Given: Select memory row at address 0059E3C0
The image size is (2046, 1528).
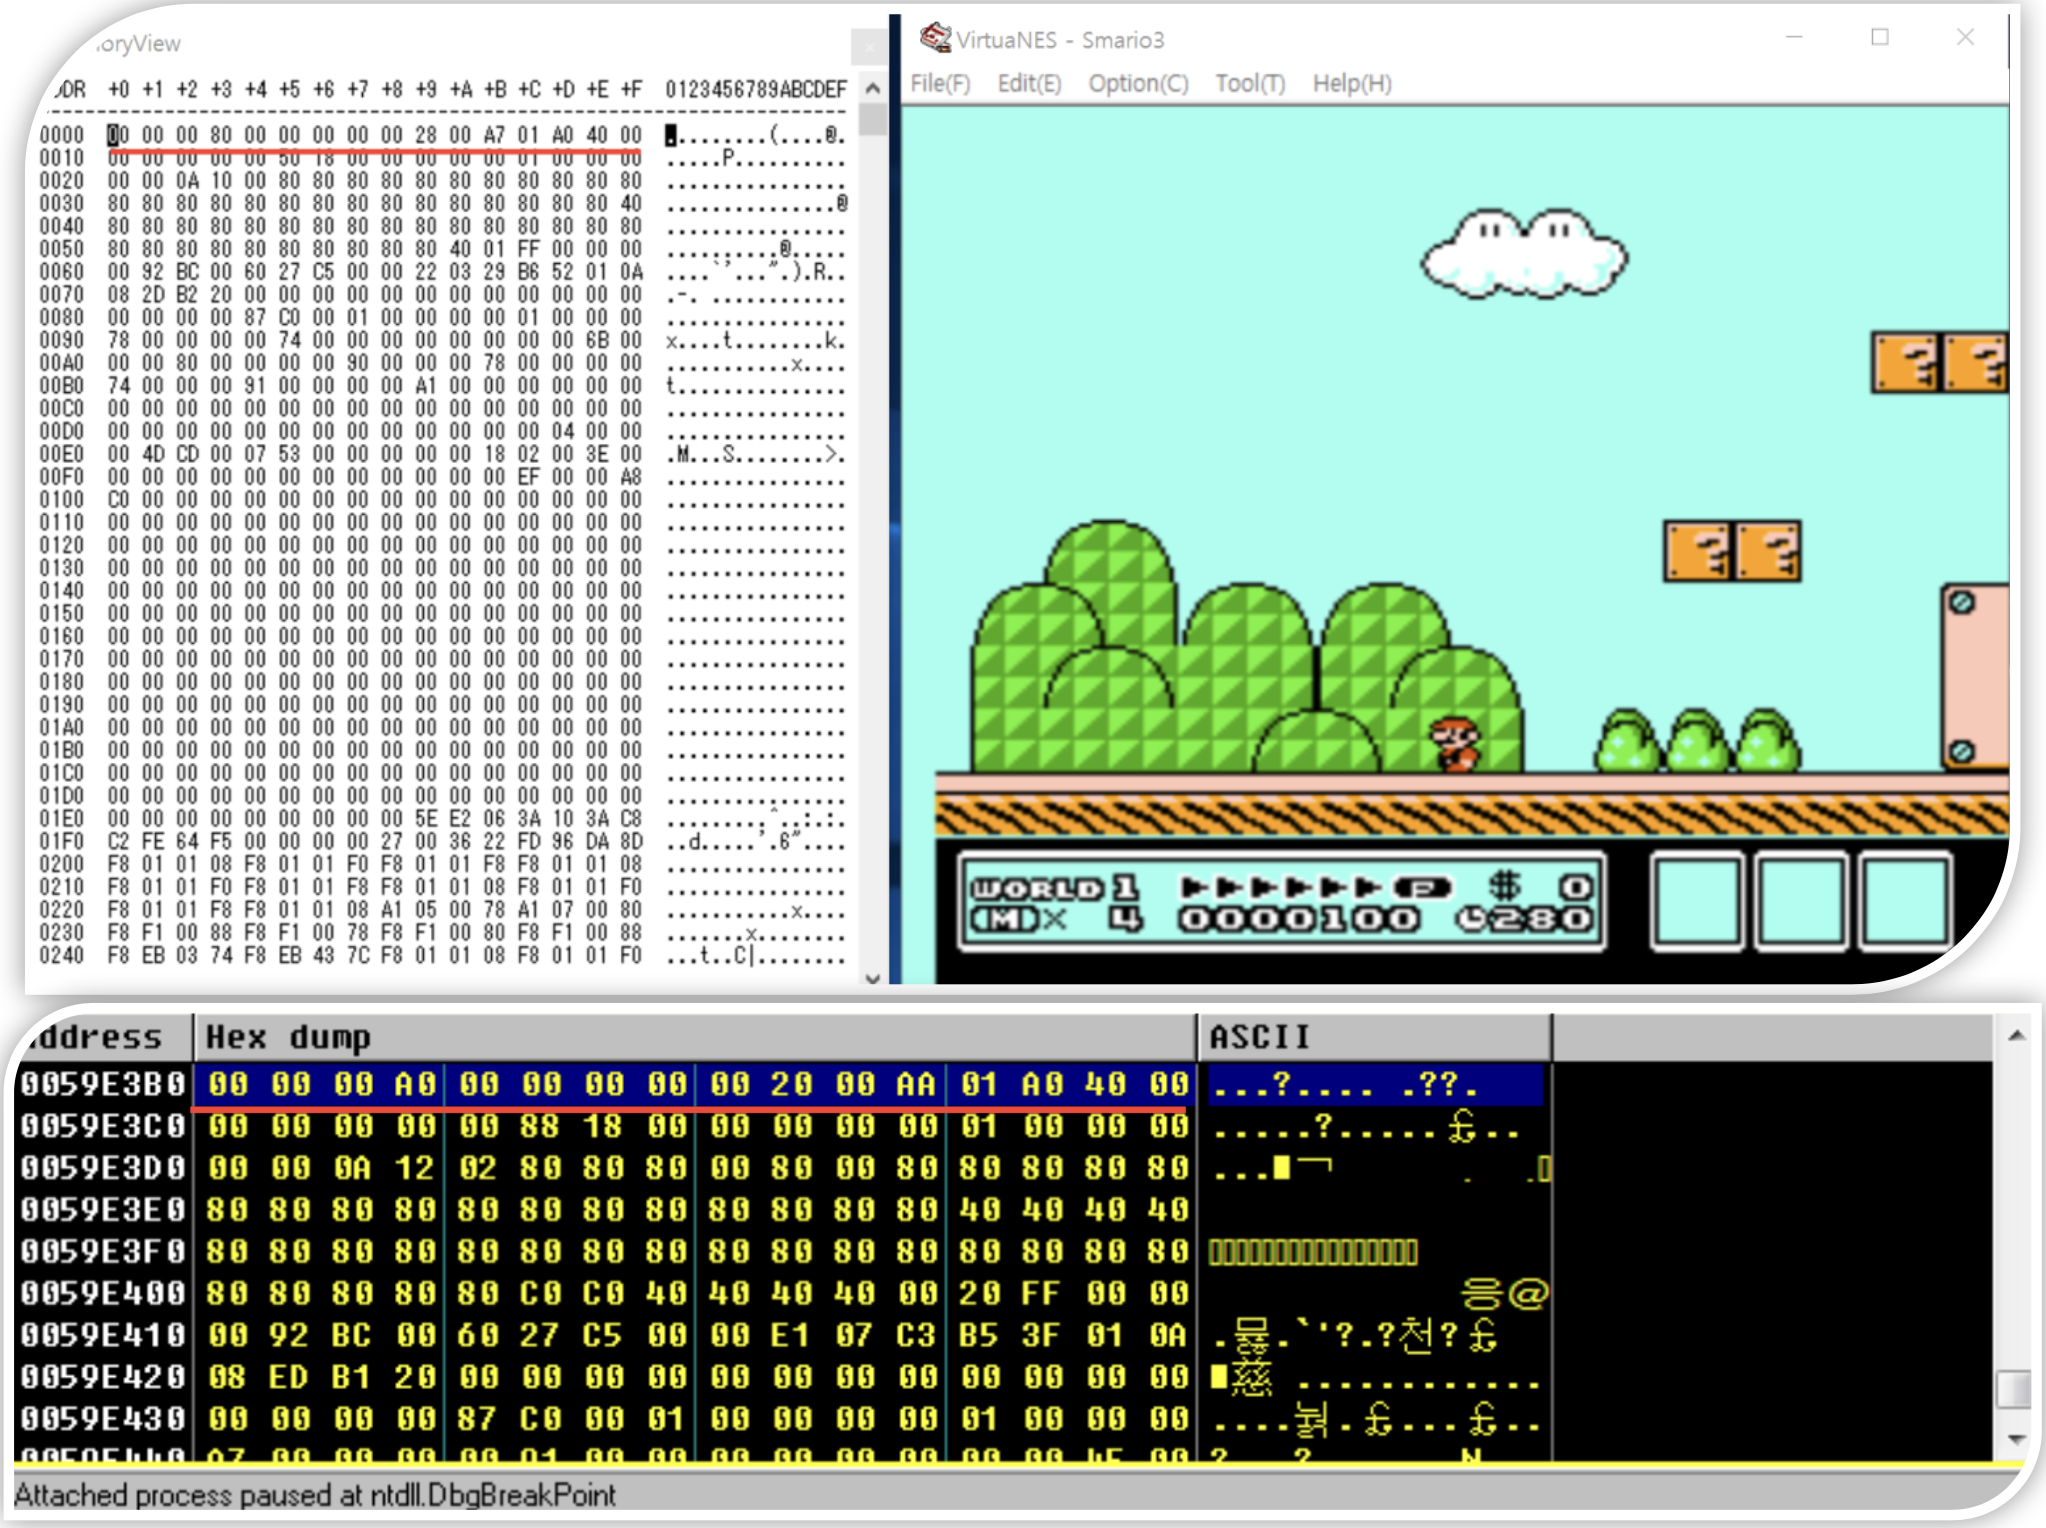Looking at the screenshot, I should click(x=104, y=1127).
